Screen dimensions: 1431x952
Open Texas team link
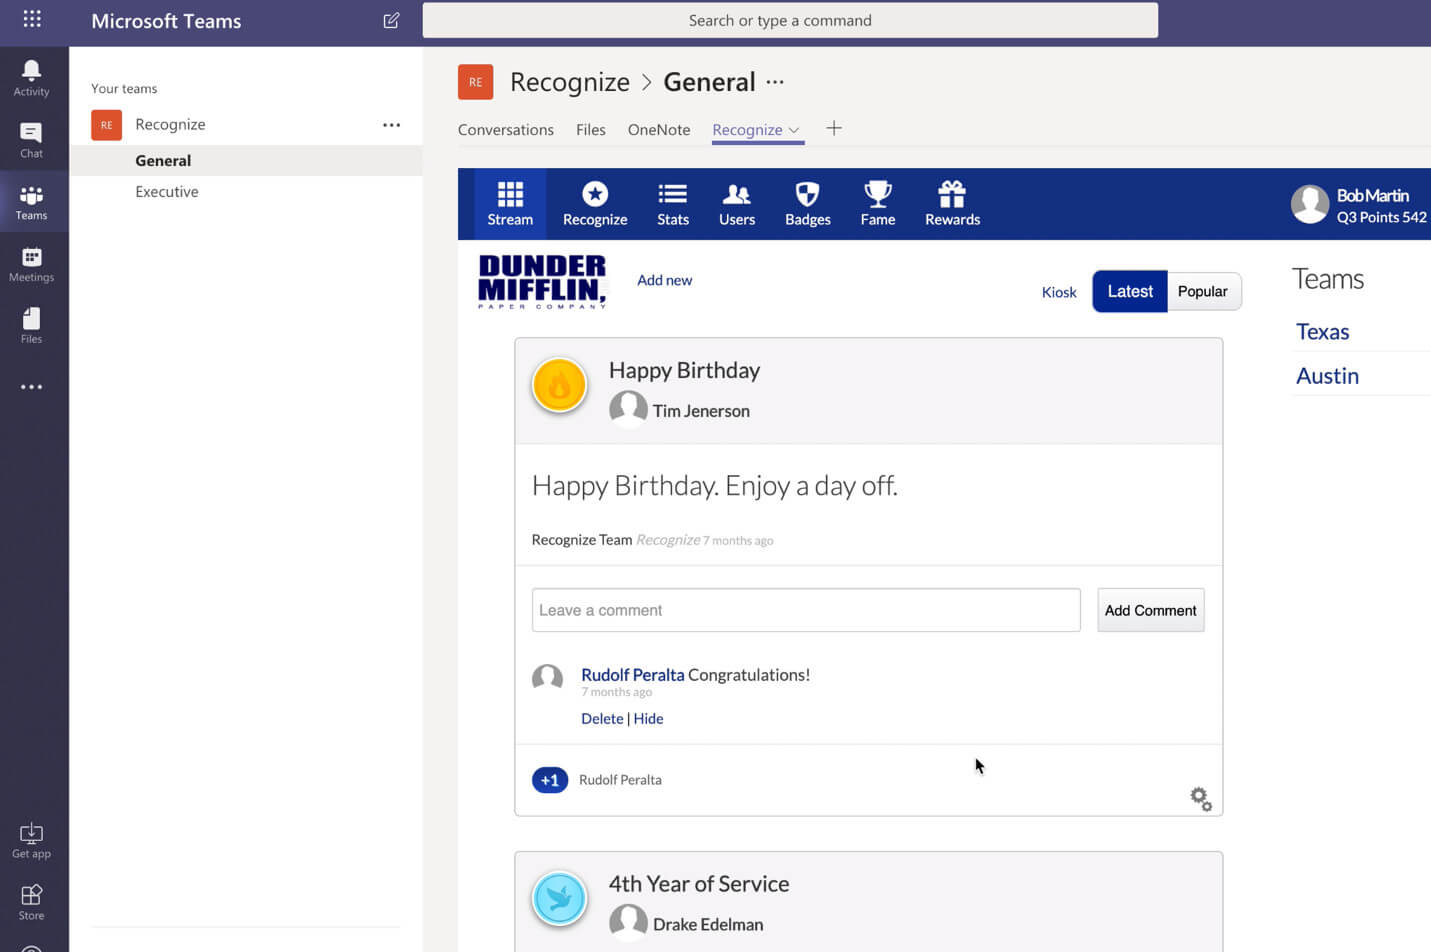[1322, 332]
